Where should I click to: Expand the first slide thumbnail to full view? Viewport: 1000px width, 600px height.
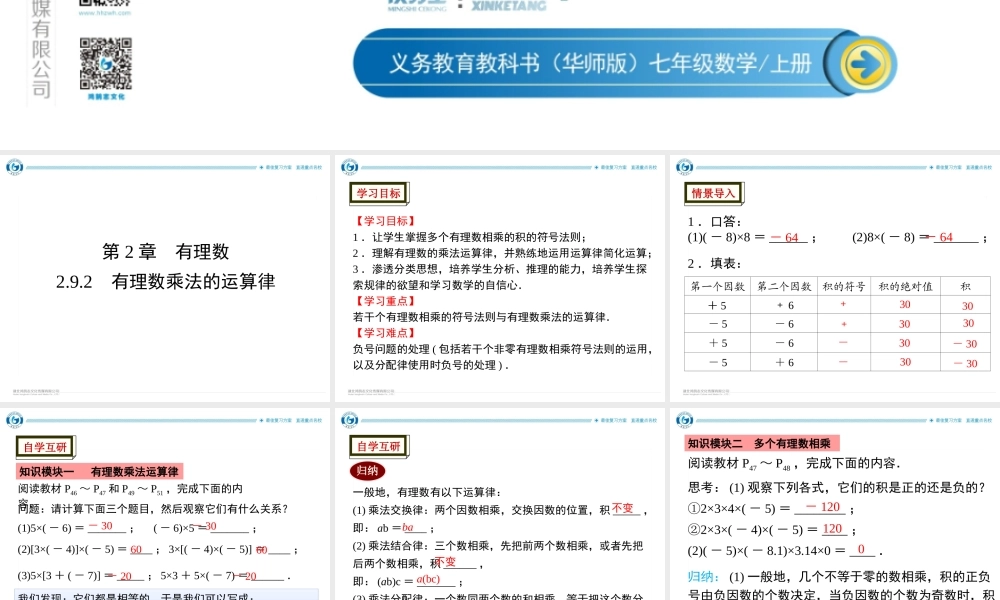tap(165, 270)
